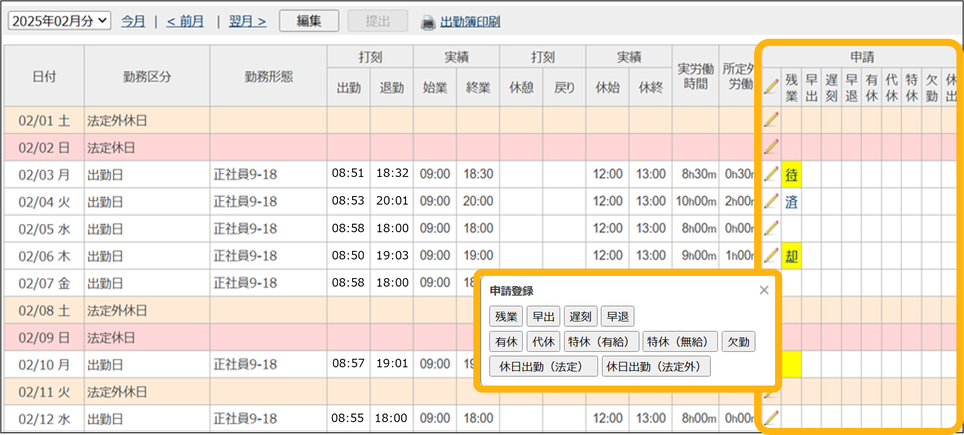
Task: Open the 待 overtime status on 02/03
Action: pos(792,175)
